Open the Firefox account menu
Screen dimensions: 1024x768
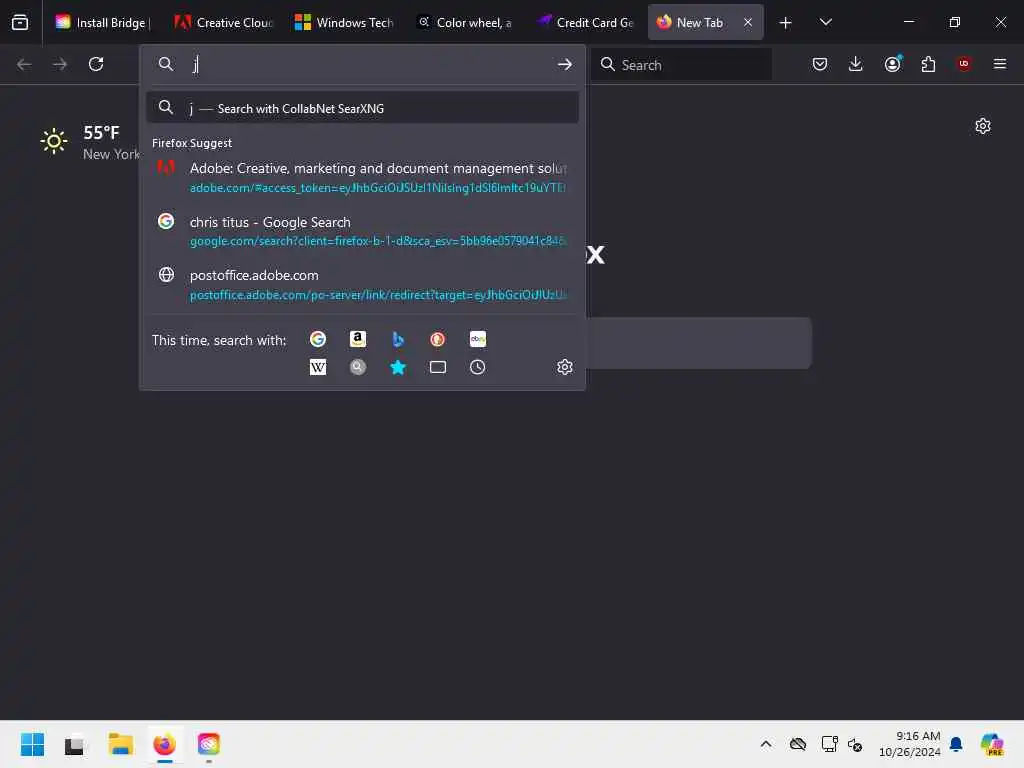[x=893, y=64]
